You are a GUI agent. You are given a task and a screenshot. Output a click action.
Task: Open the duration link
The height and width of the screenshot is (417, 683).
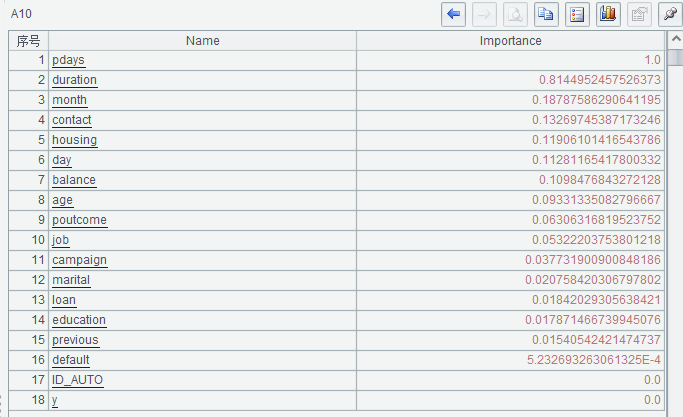coord(74,80)
